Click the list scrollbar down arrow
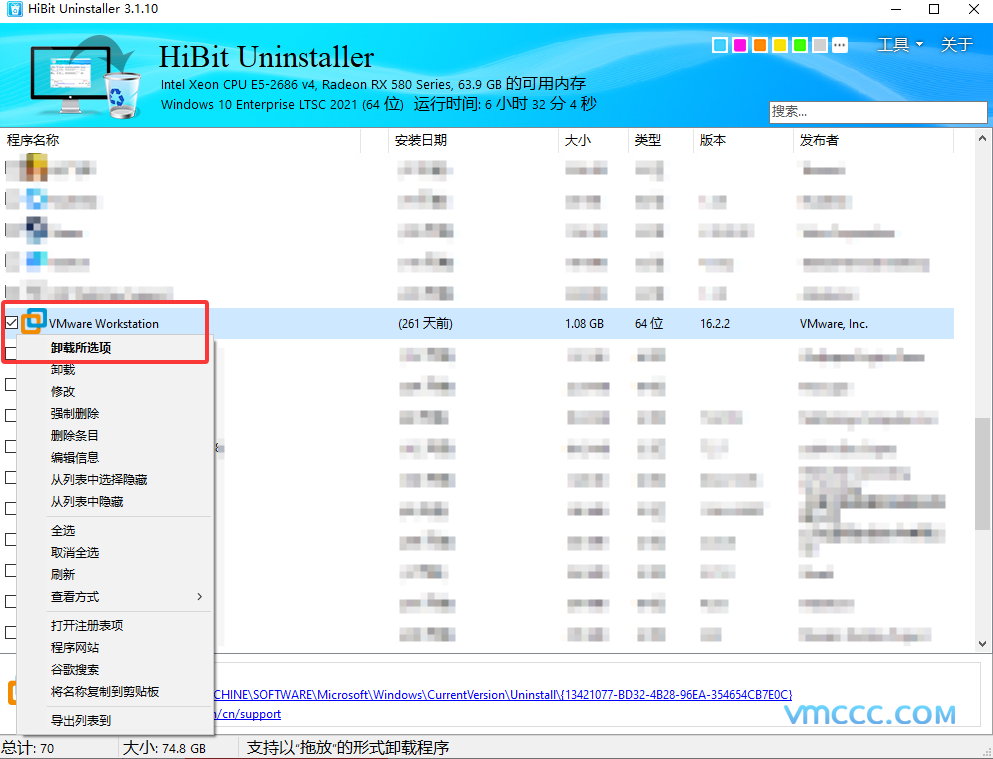This screenshot has width=993, height=759. [x=982, y=644]
